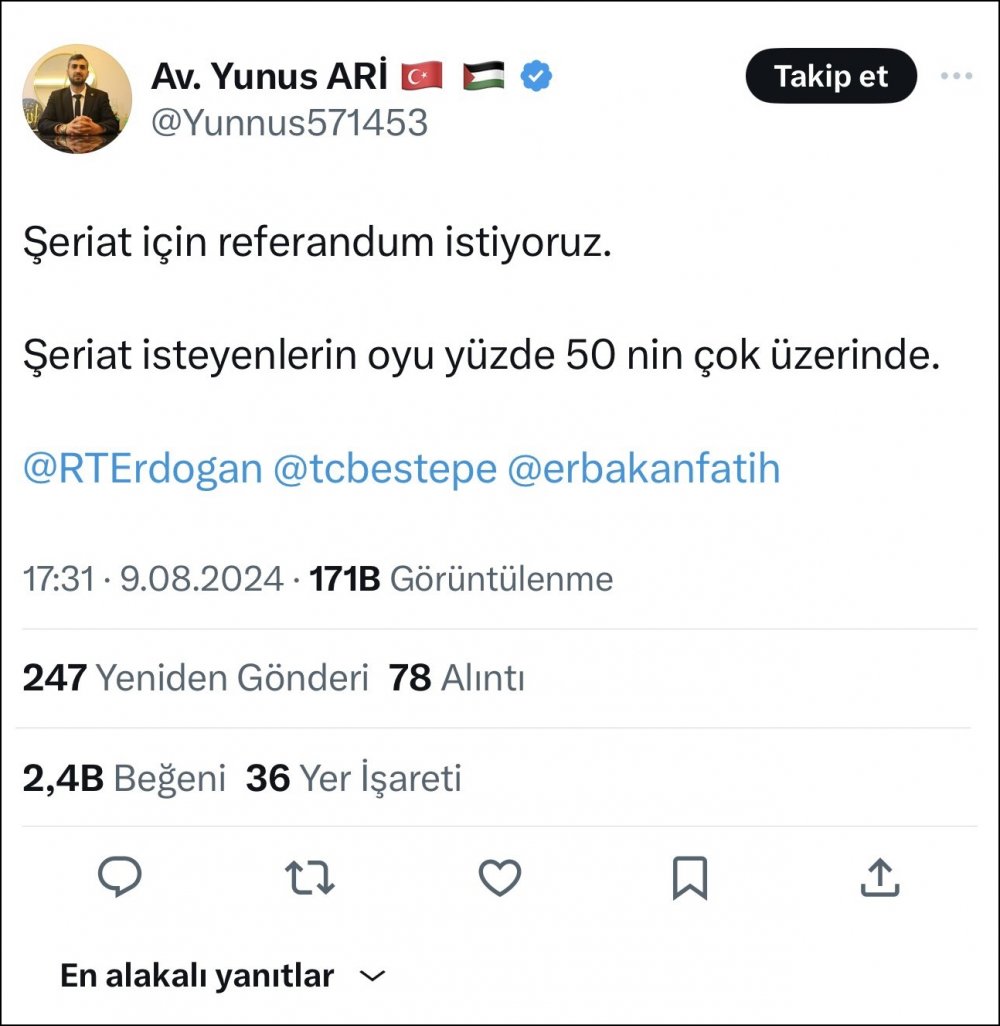Show the 2,4B Beğeni likes list

tap(124, 778)
